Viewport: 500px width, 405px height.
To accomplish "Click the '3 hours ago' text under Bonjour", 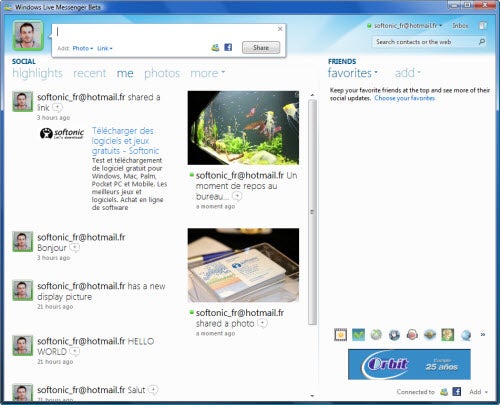I will [54, 258].
